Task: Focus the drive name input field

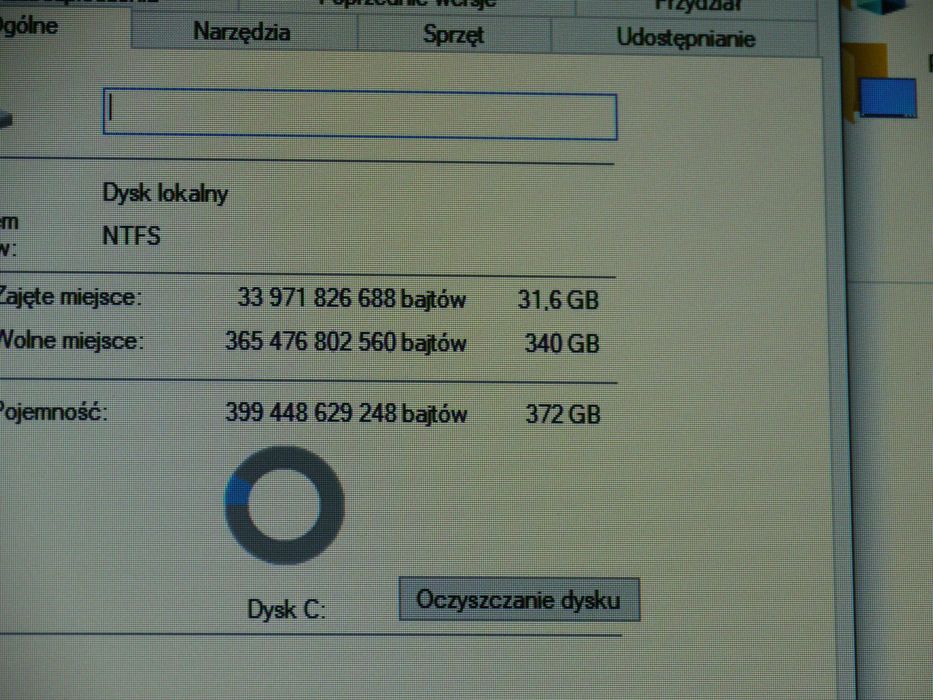Action: point(360,114)
